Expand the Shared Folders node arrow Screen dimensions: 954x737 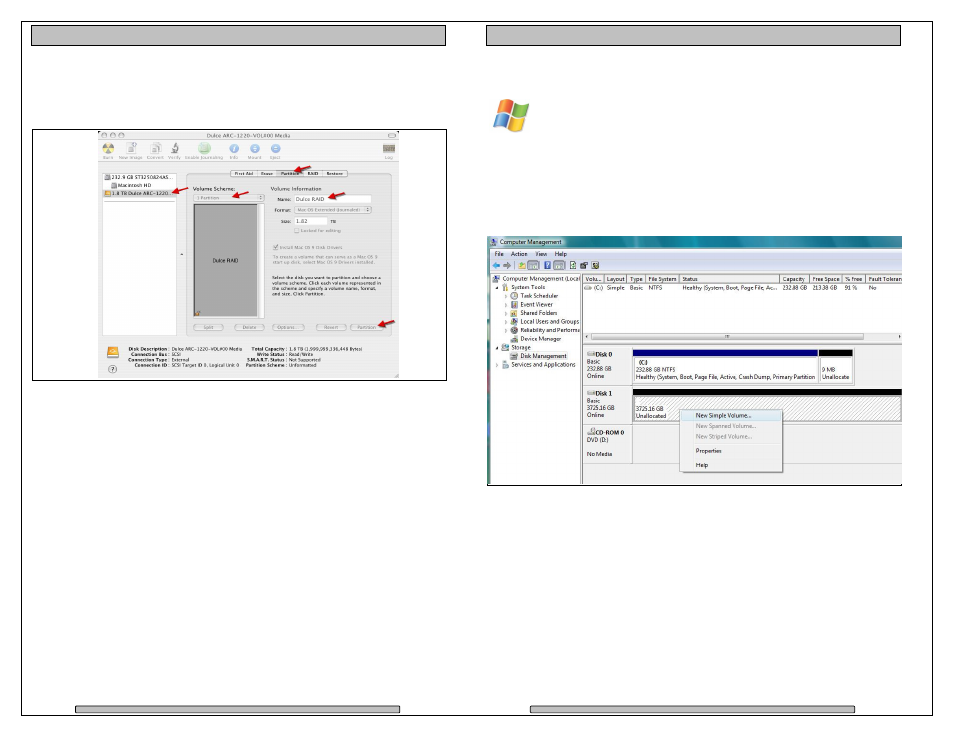506,313
